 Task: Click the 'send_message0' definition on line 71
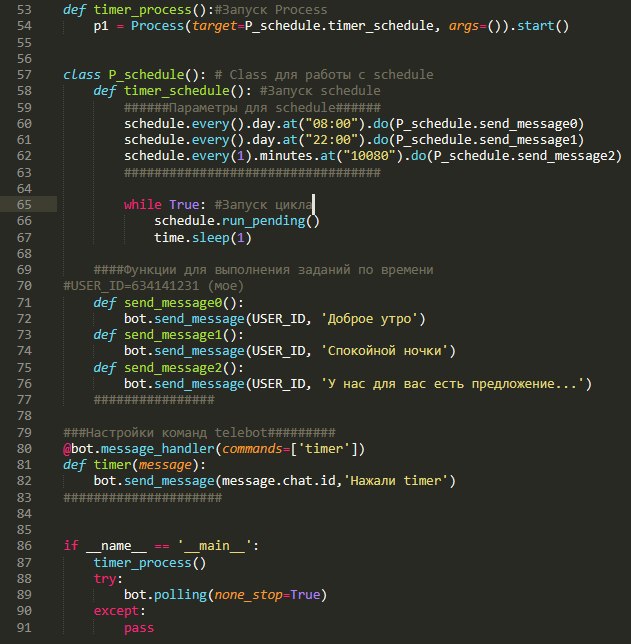(x=173, y=303)
